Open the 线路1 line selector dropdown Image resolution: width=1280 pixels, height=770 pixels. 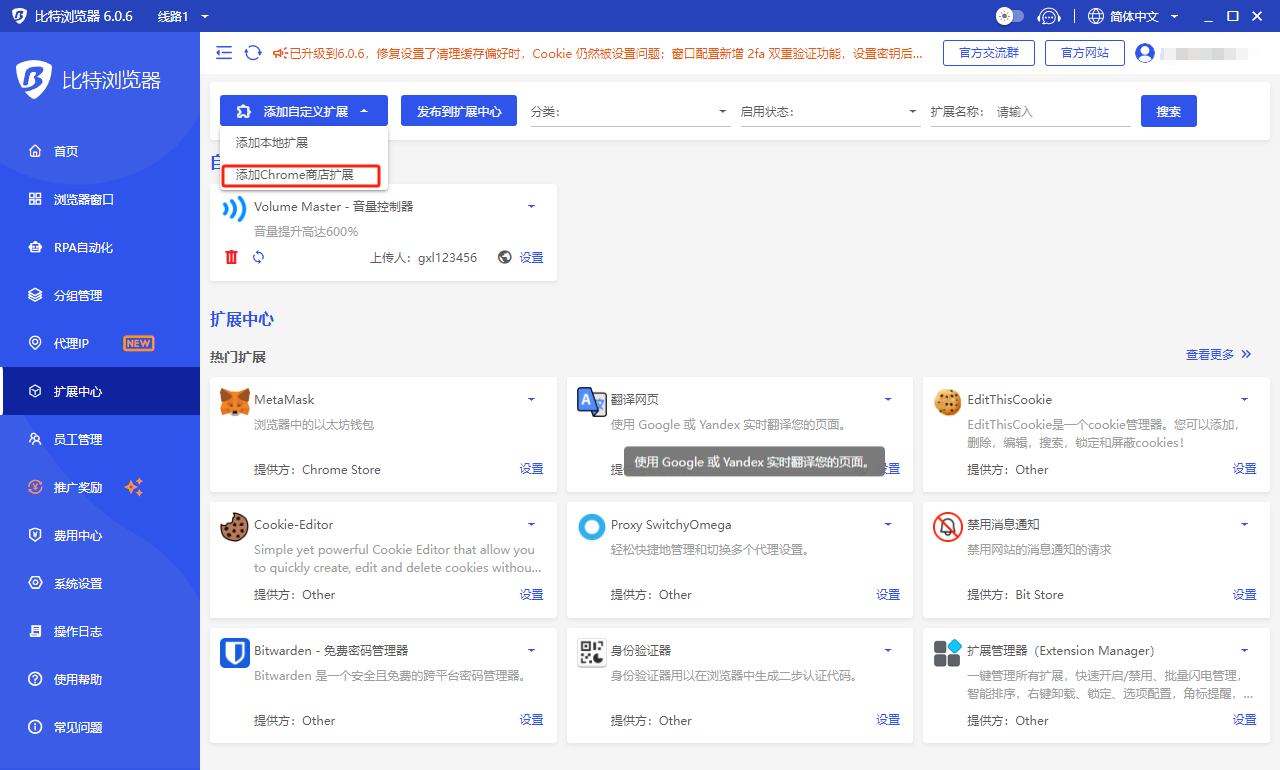click(183, 16)
